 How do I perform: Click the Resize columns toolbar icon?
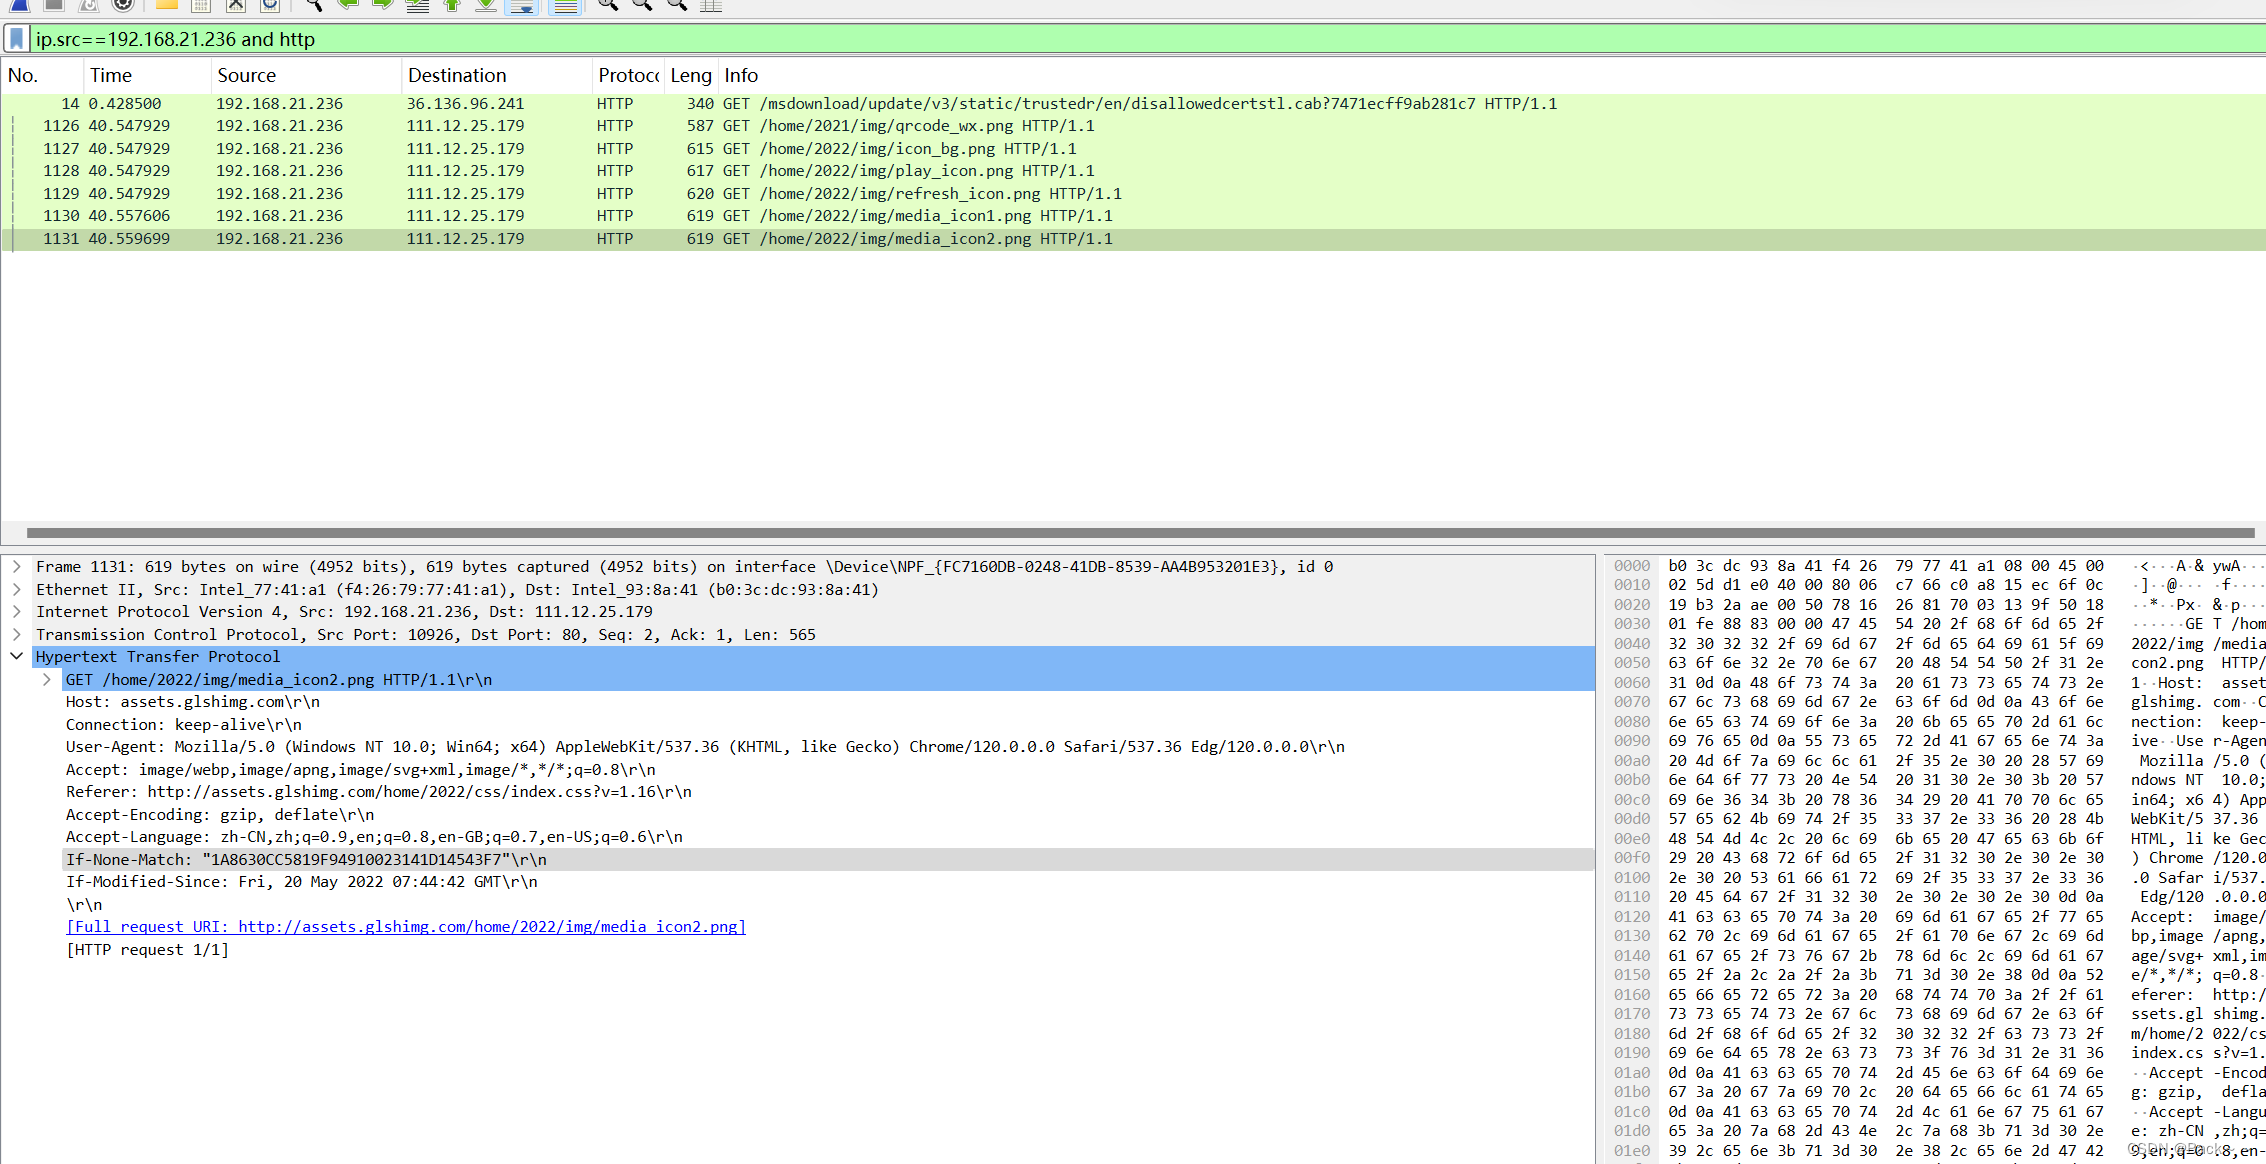point(711,5)
